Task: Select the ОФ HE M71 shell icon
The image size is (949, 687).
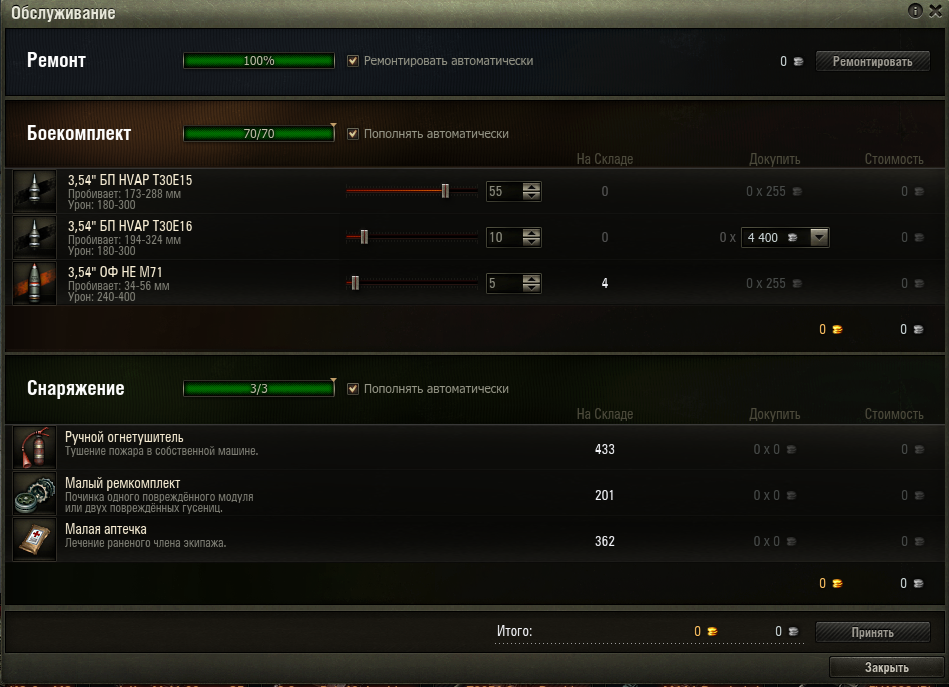Action: (x=34, y=283)
